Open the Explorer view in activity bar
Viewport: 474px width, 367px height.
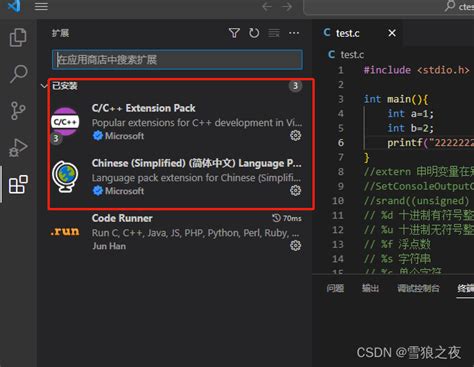coord(18,37)
